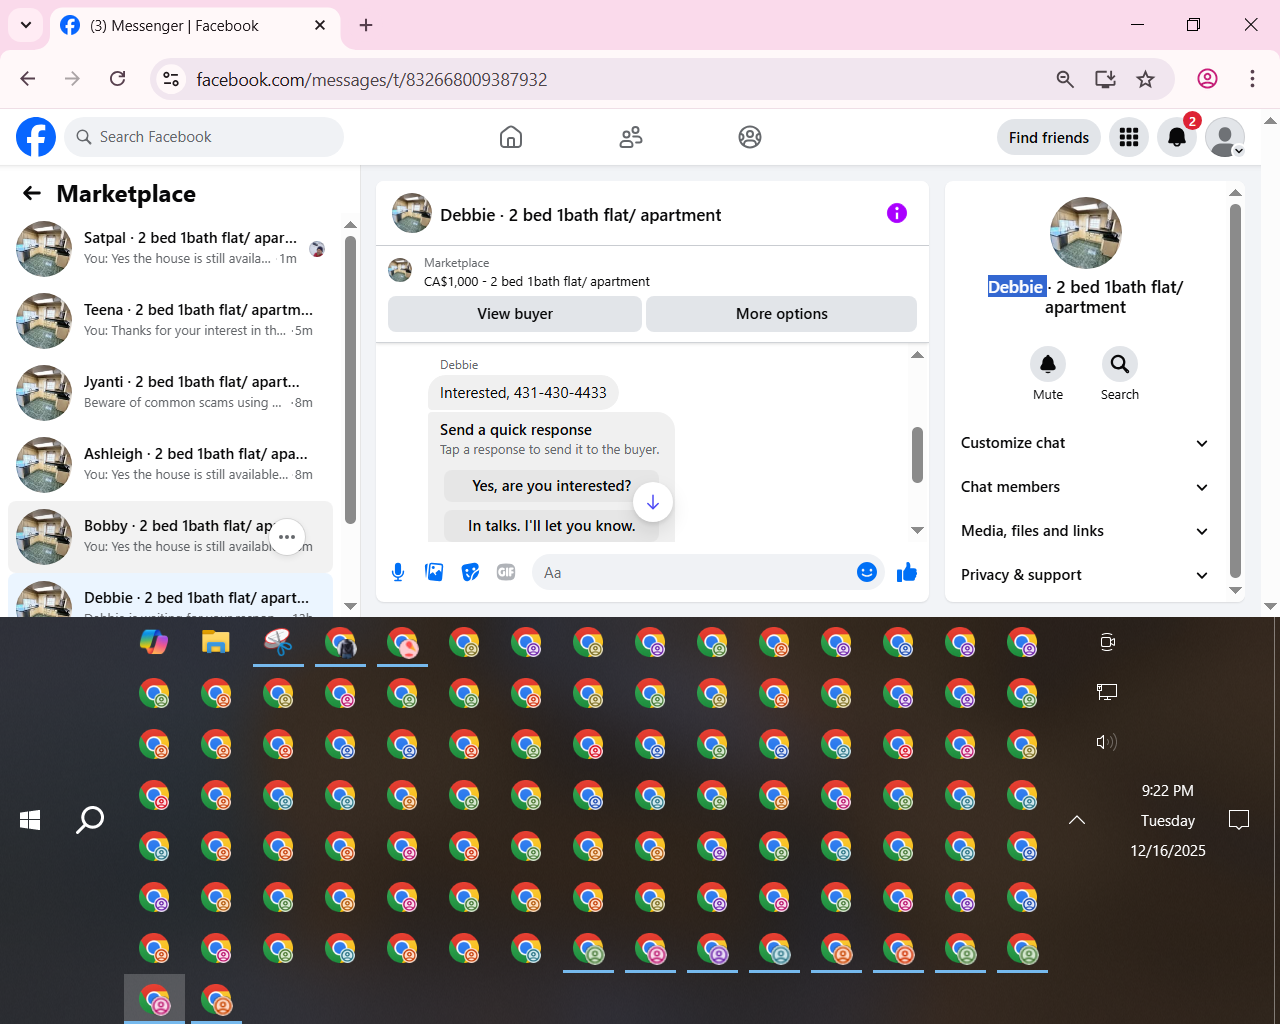Show hidden system tray icons
This screenshot has width=1280, height=1024.
1077,820
